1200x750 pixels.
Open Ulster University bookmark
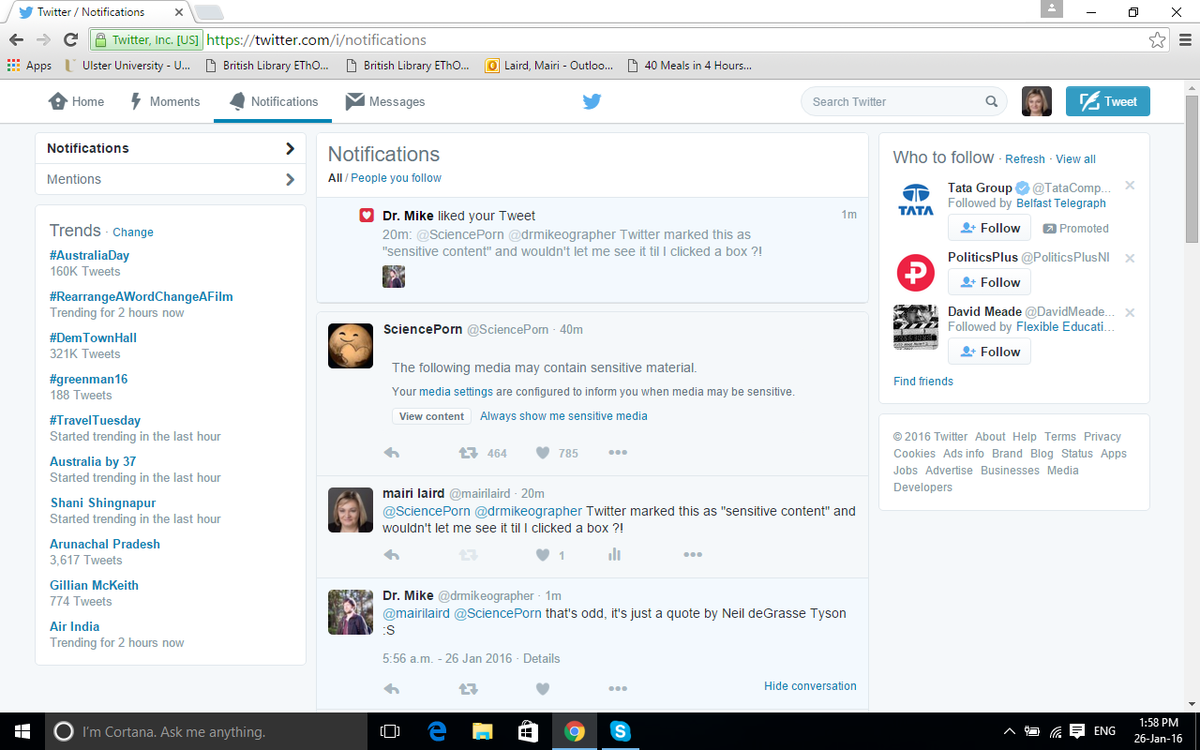coord(127,66)
